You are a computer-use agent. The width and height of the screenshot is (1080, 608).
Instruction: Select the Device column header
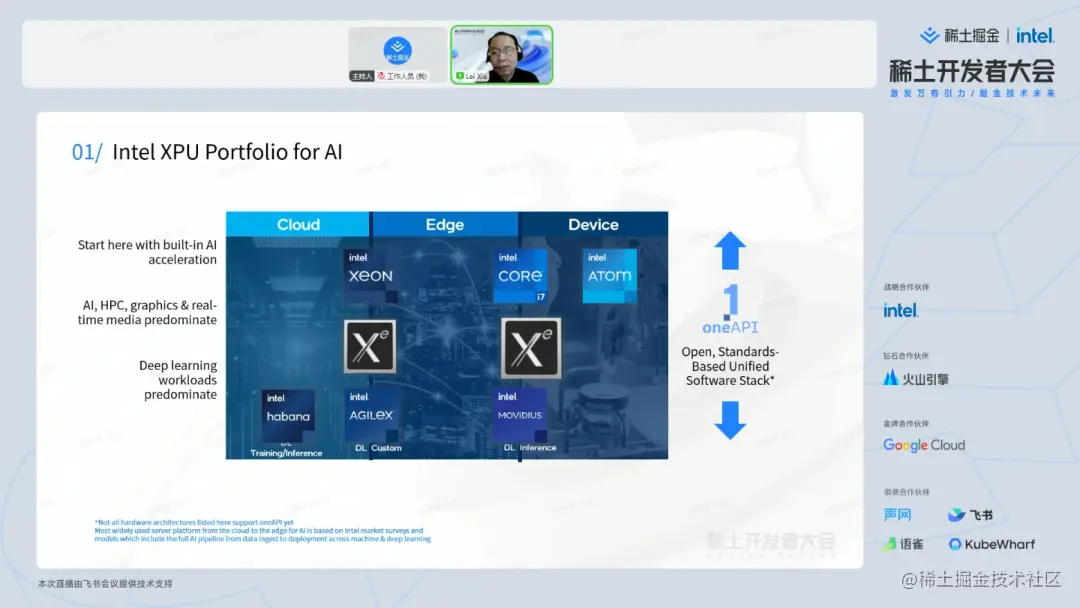point(593,224)
